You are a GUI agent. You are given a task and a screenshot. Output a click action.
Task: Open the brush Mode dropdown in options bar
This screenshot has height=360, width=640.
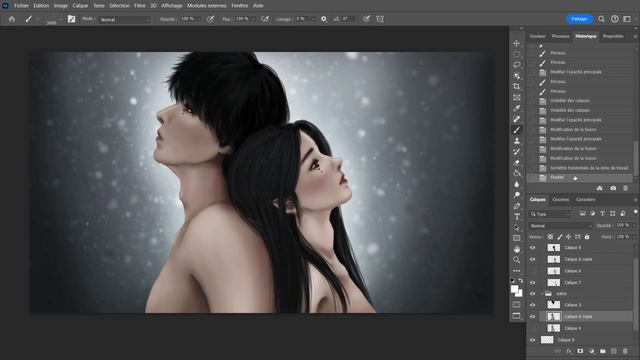[124, 20]
